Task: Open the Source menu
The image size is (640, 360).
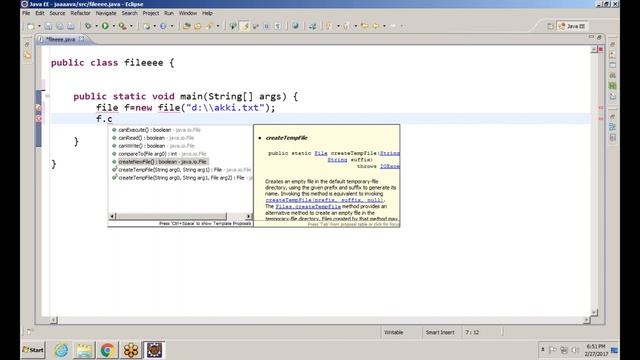Action: click(x=57, y=13)
